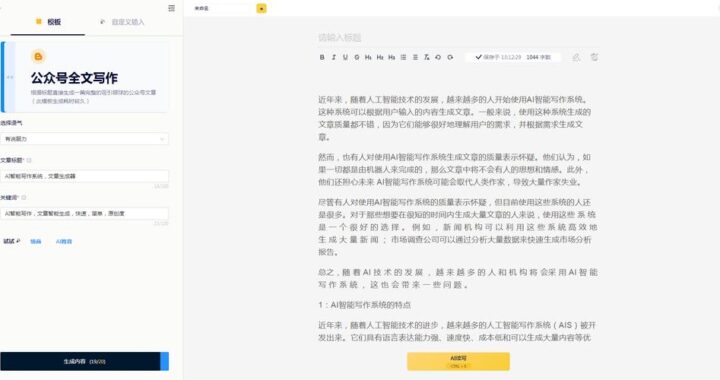Click the collapse handle on the template card
The height and width of the screenshot is (380, 720).
[9, 77]
